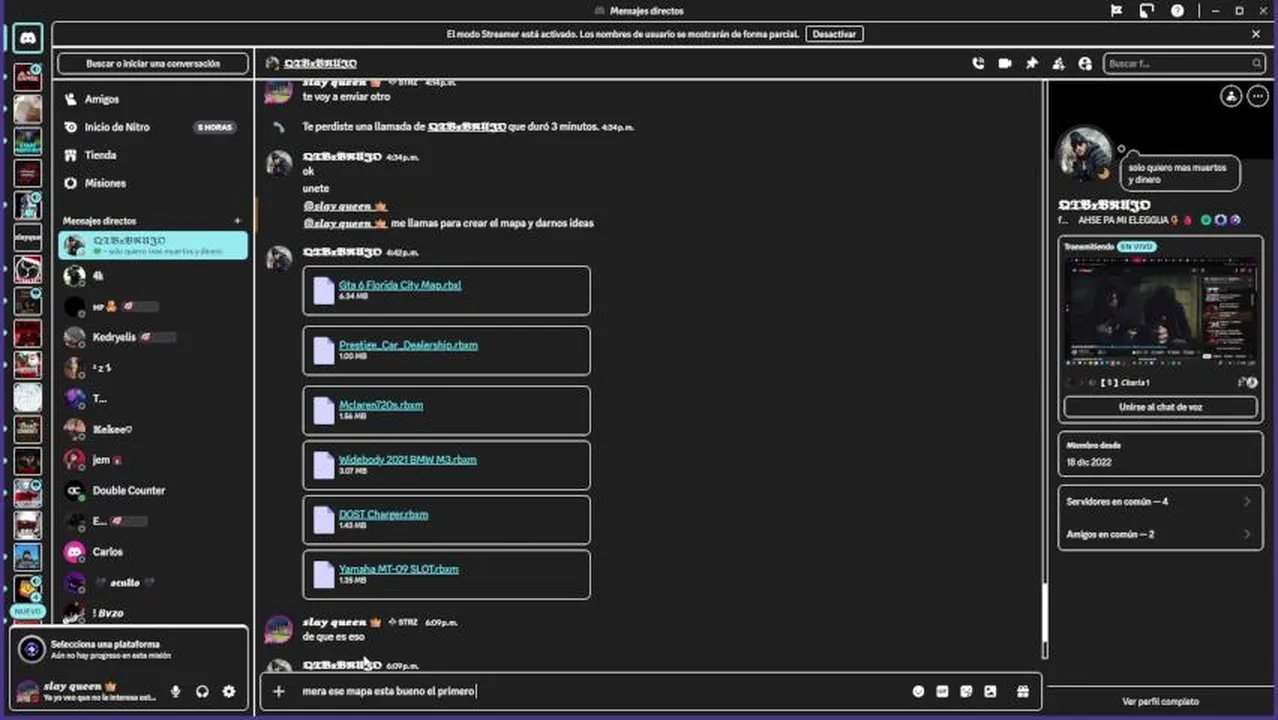
Task: Create a new DM with plus icon
Action: pyautogui.click(x=237, y=220)
